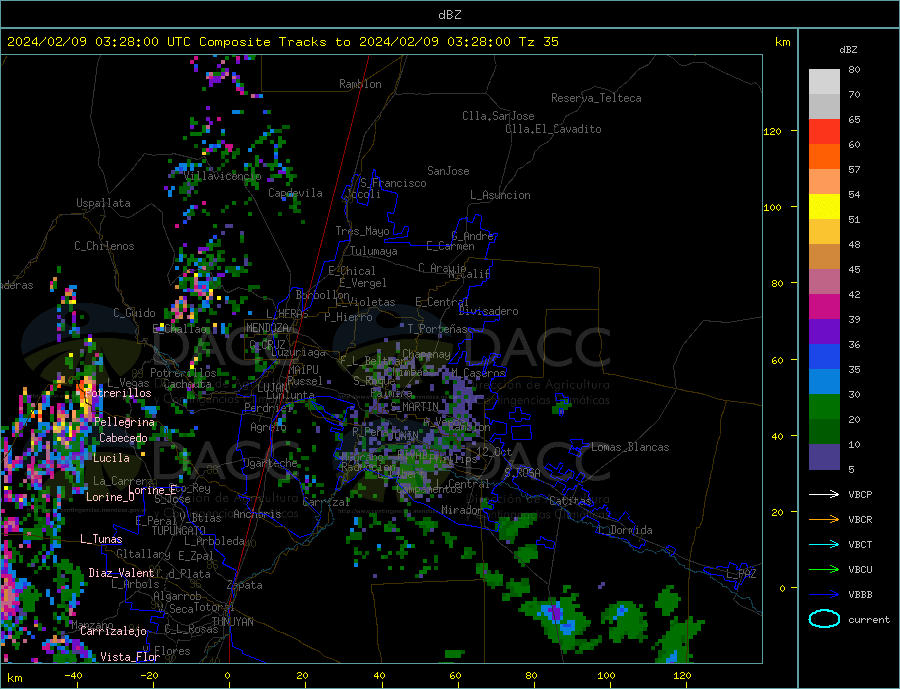
Task: Click the 'L_Asuncion' place label
Action: [x=500, y=195]
